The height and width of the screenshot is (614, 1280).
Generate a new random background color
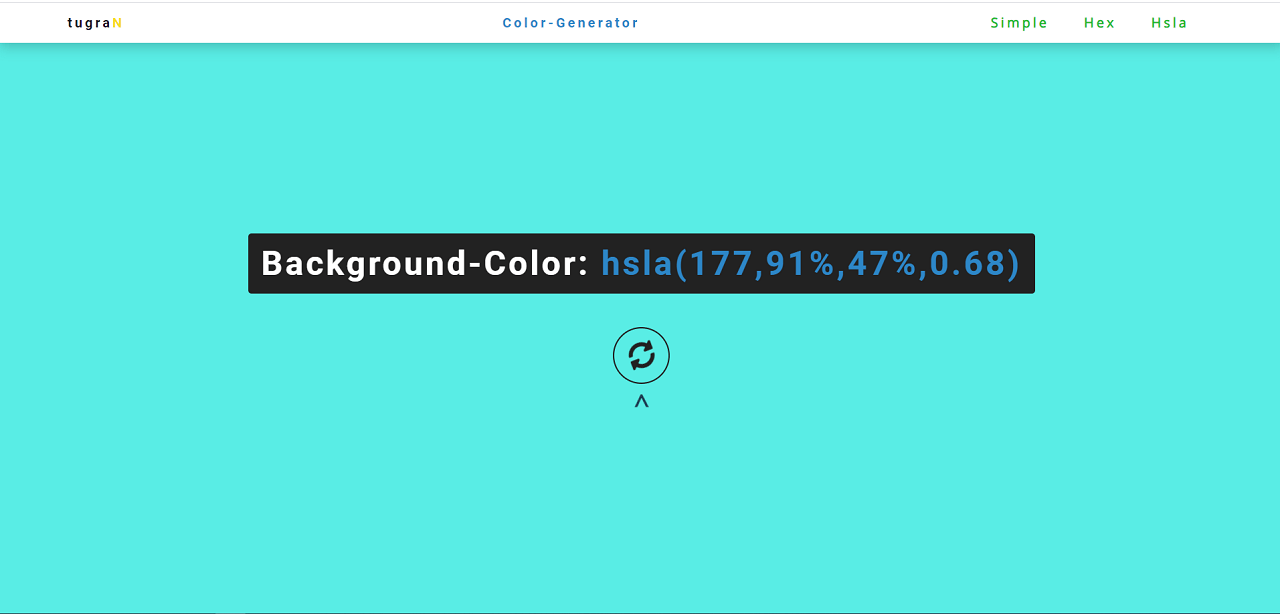coord(641,355)
